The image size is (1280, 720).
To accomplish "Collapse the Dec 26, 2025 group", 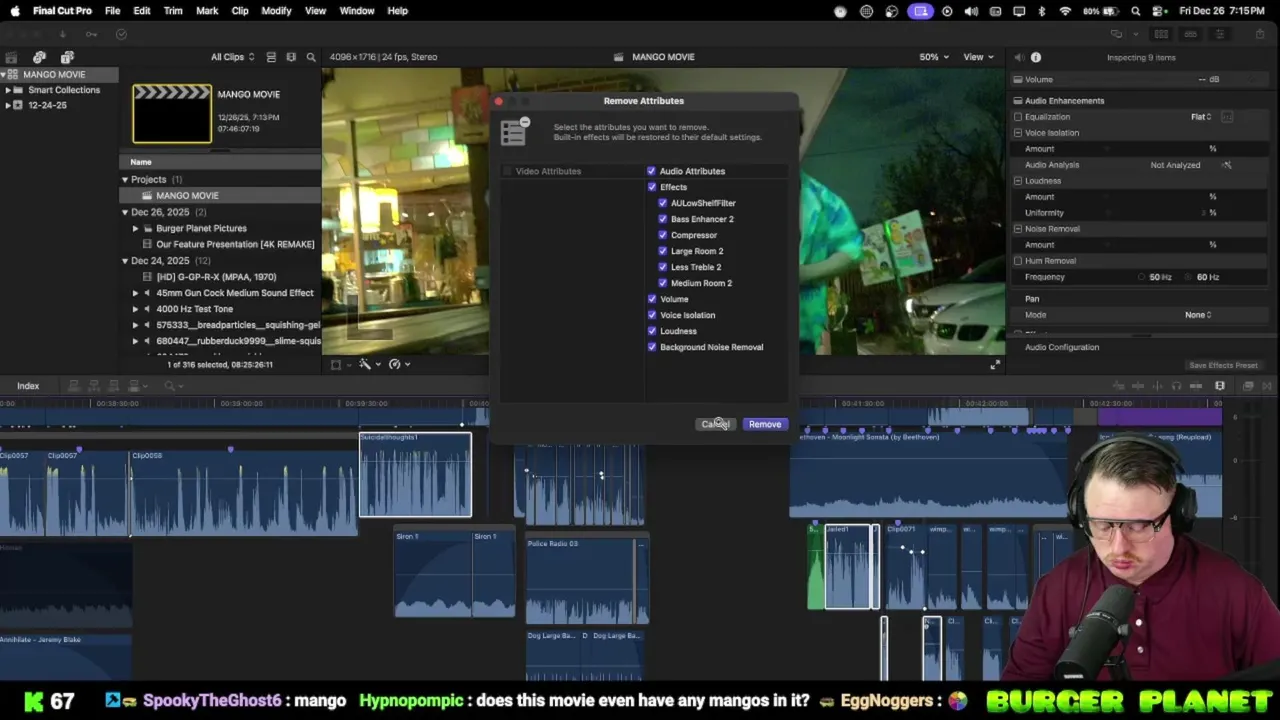I will [x=125, y=212].
